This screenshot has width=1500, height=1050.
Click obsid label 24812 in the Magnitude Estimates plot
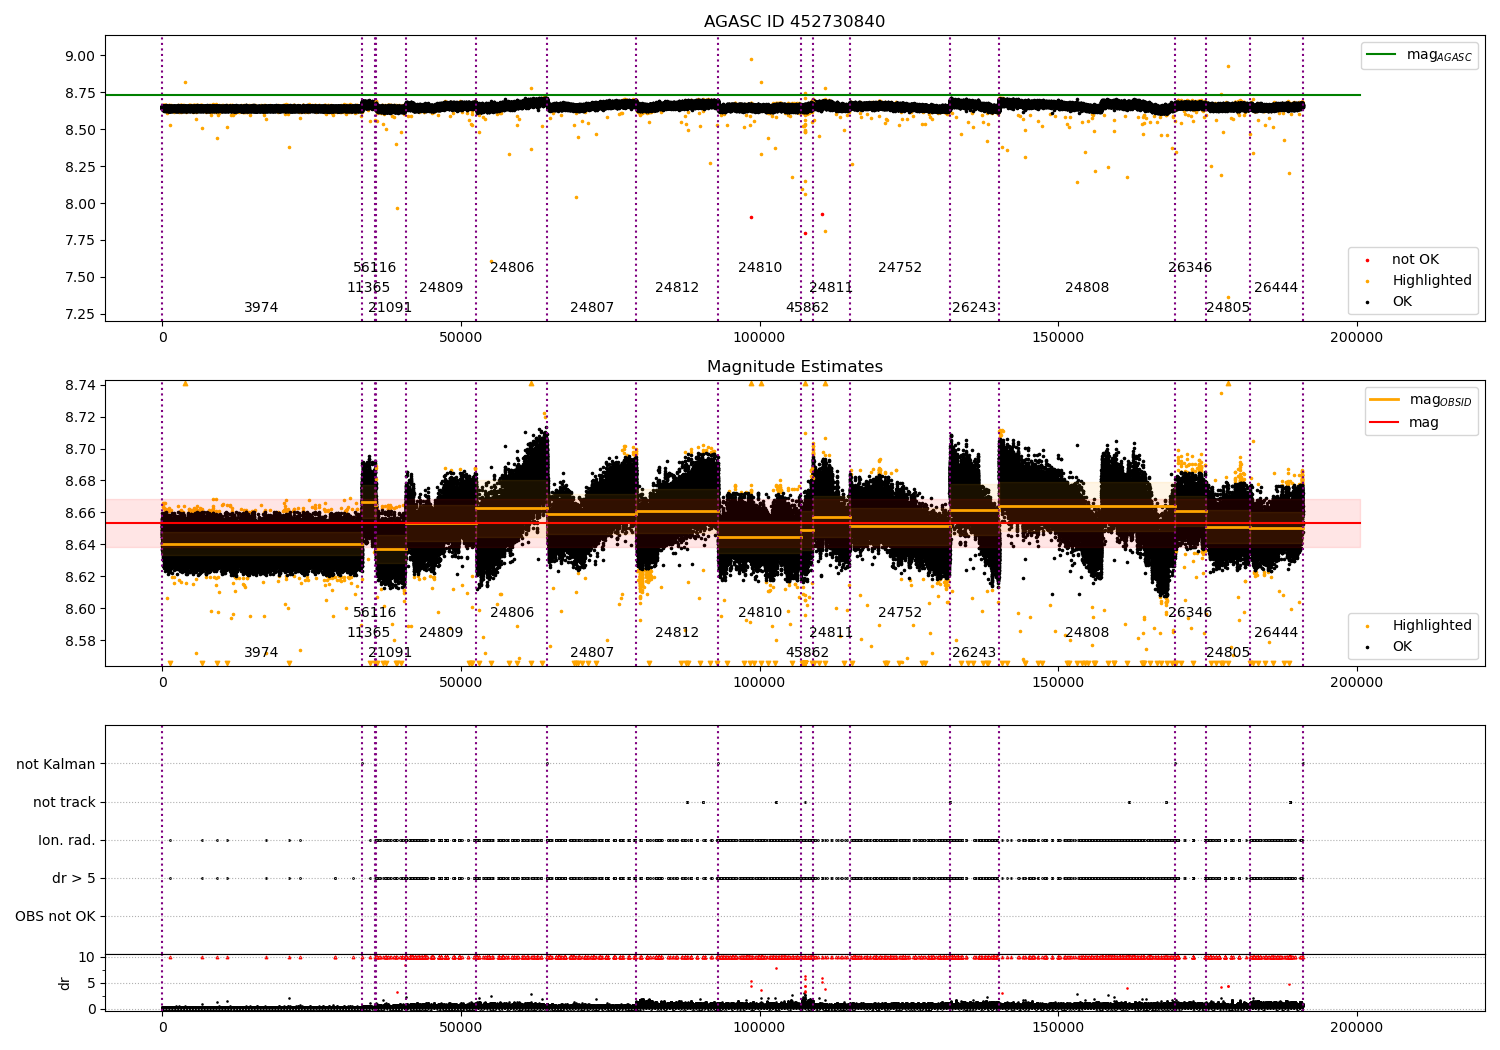click(677, 633)
